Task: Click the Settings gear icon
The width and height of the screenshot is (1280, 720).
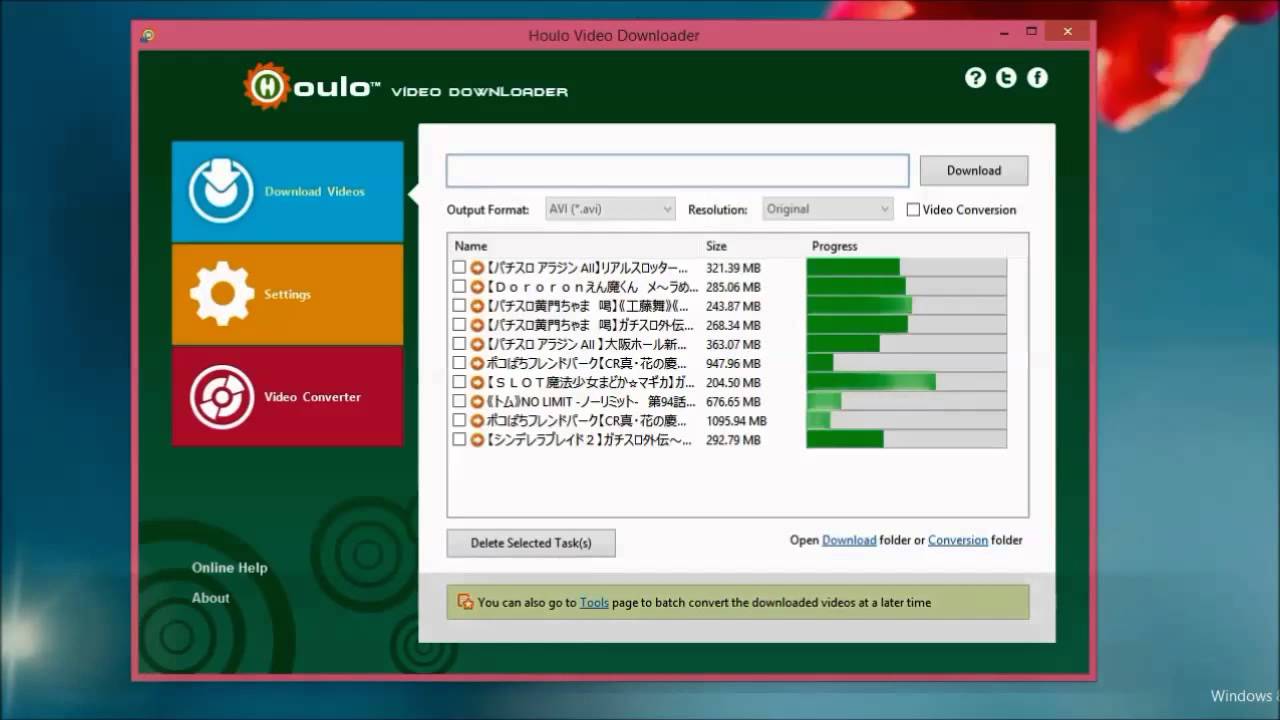Action: tap(221, 293)
